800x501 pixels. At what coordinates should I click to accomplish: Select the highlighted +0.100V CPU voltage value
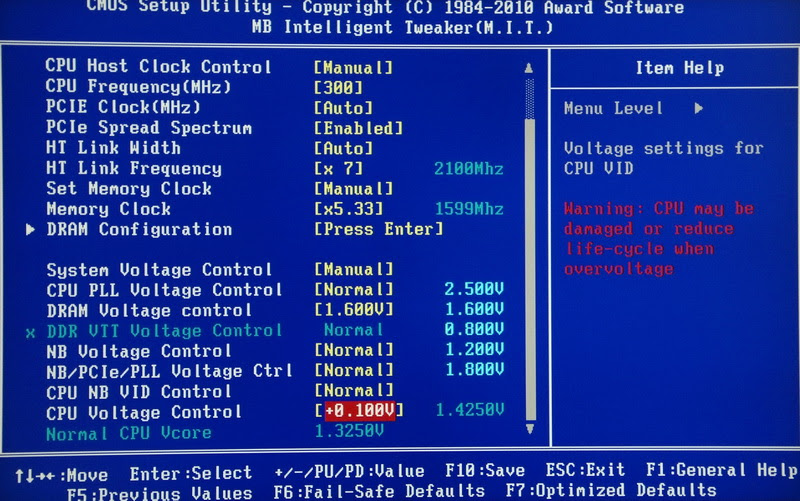360,411
